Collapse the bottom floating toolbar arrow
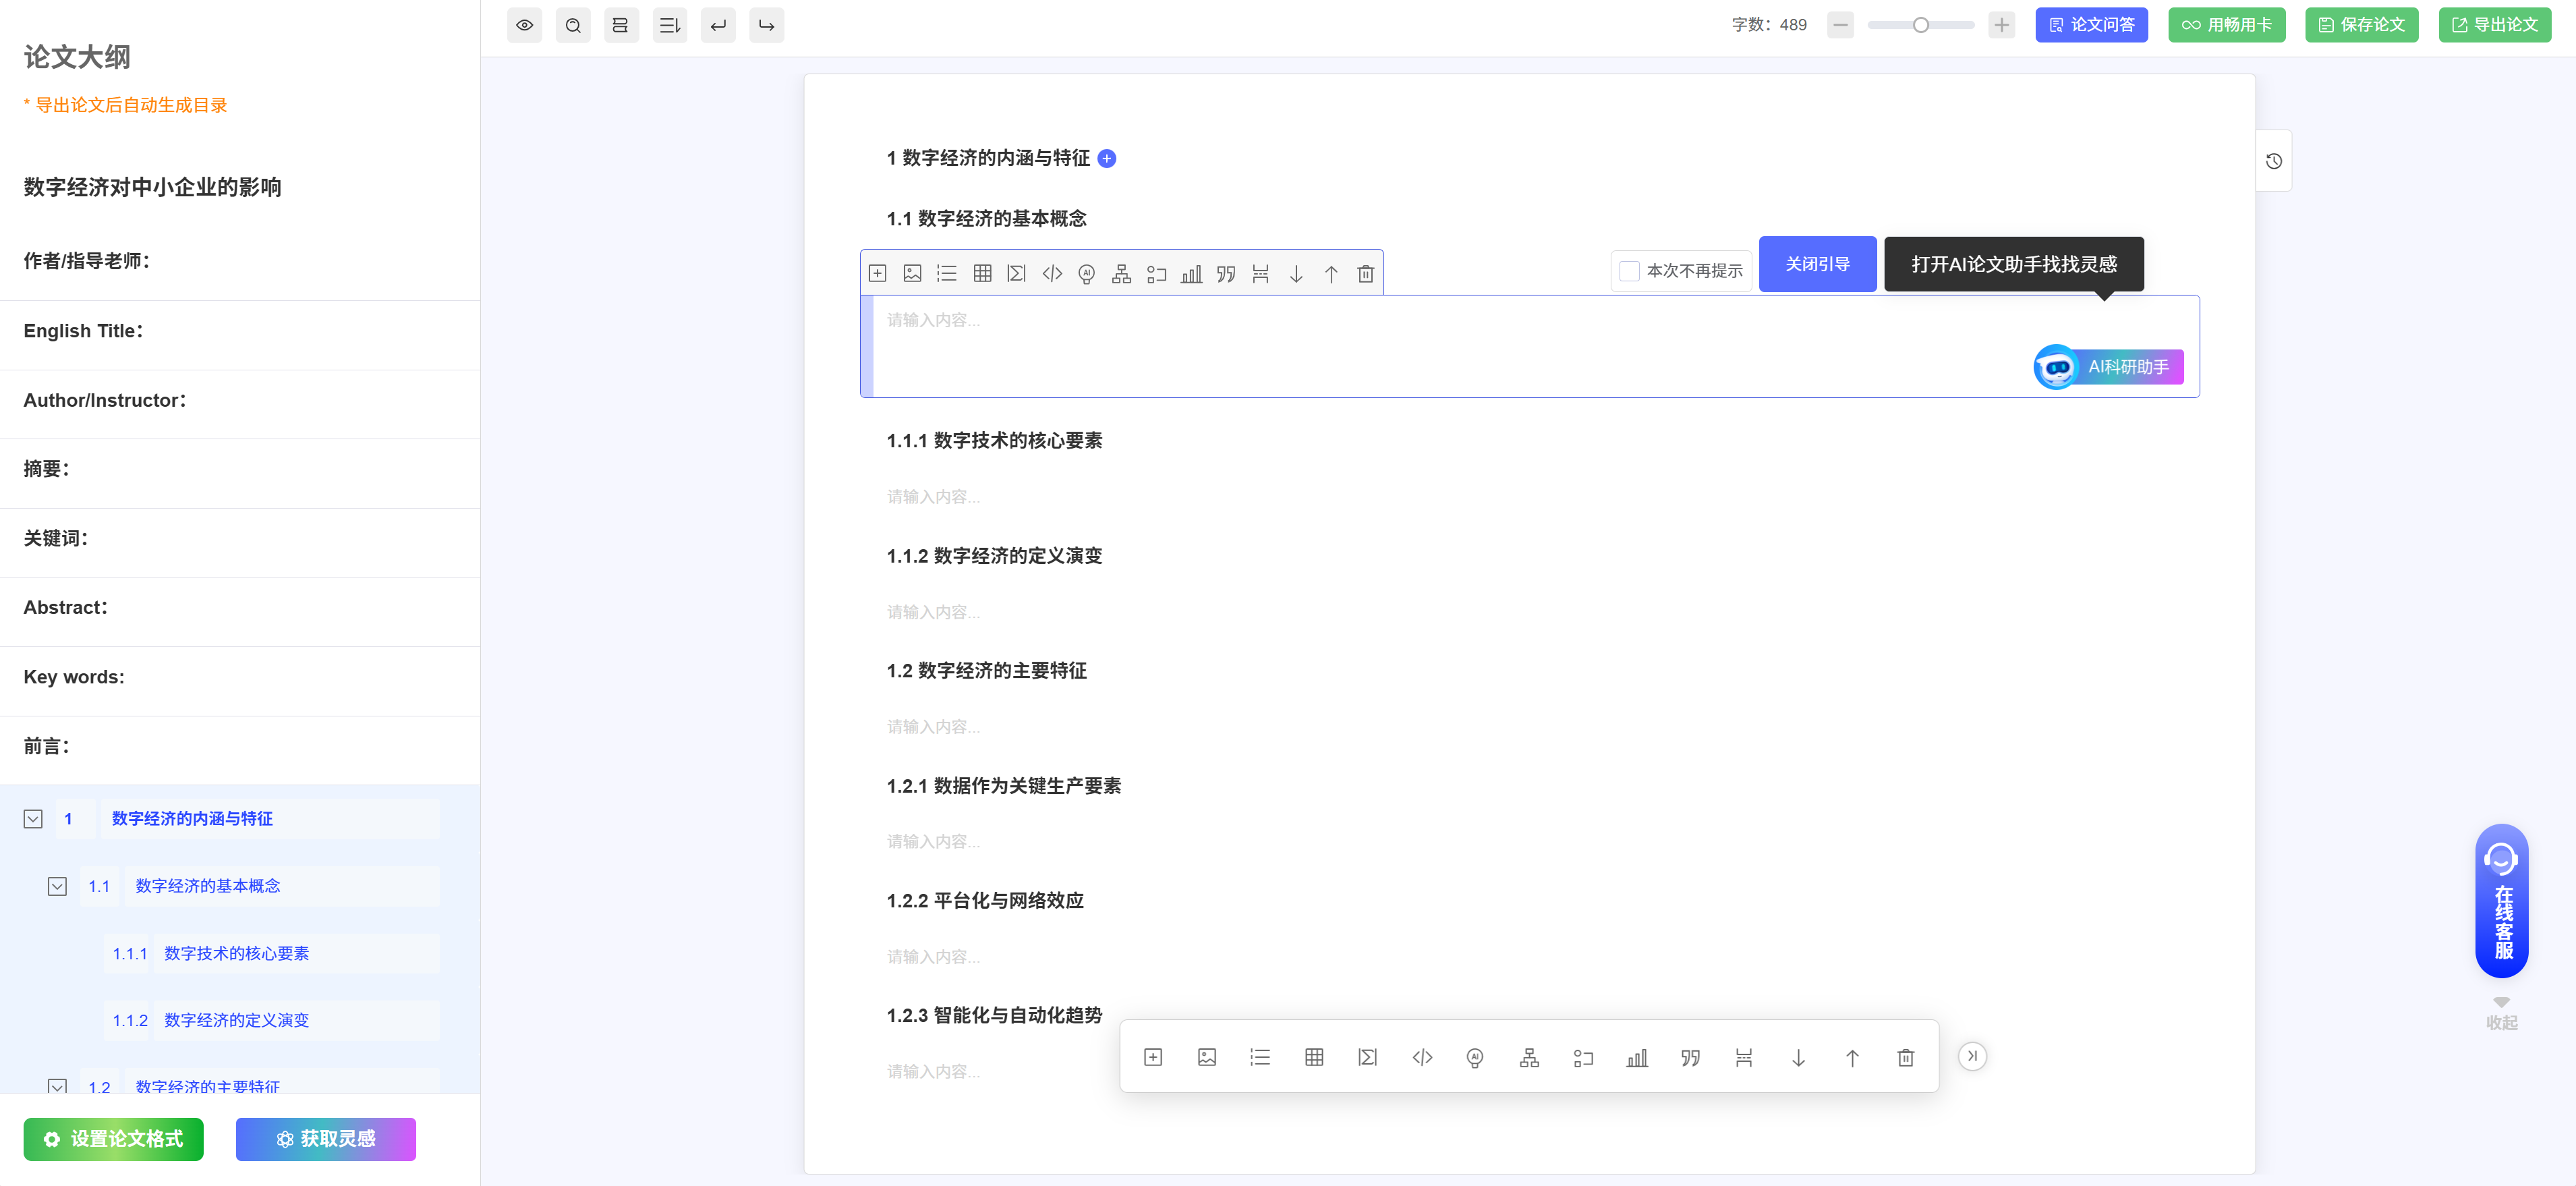The width and height of the screenshot is (2576, 1186). [x=1972, y=1056]
